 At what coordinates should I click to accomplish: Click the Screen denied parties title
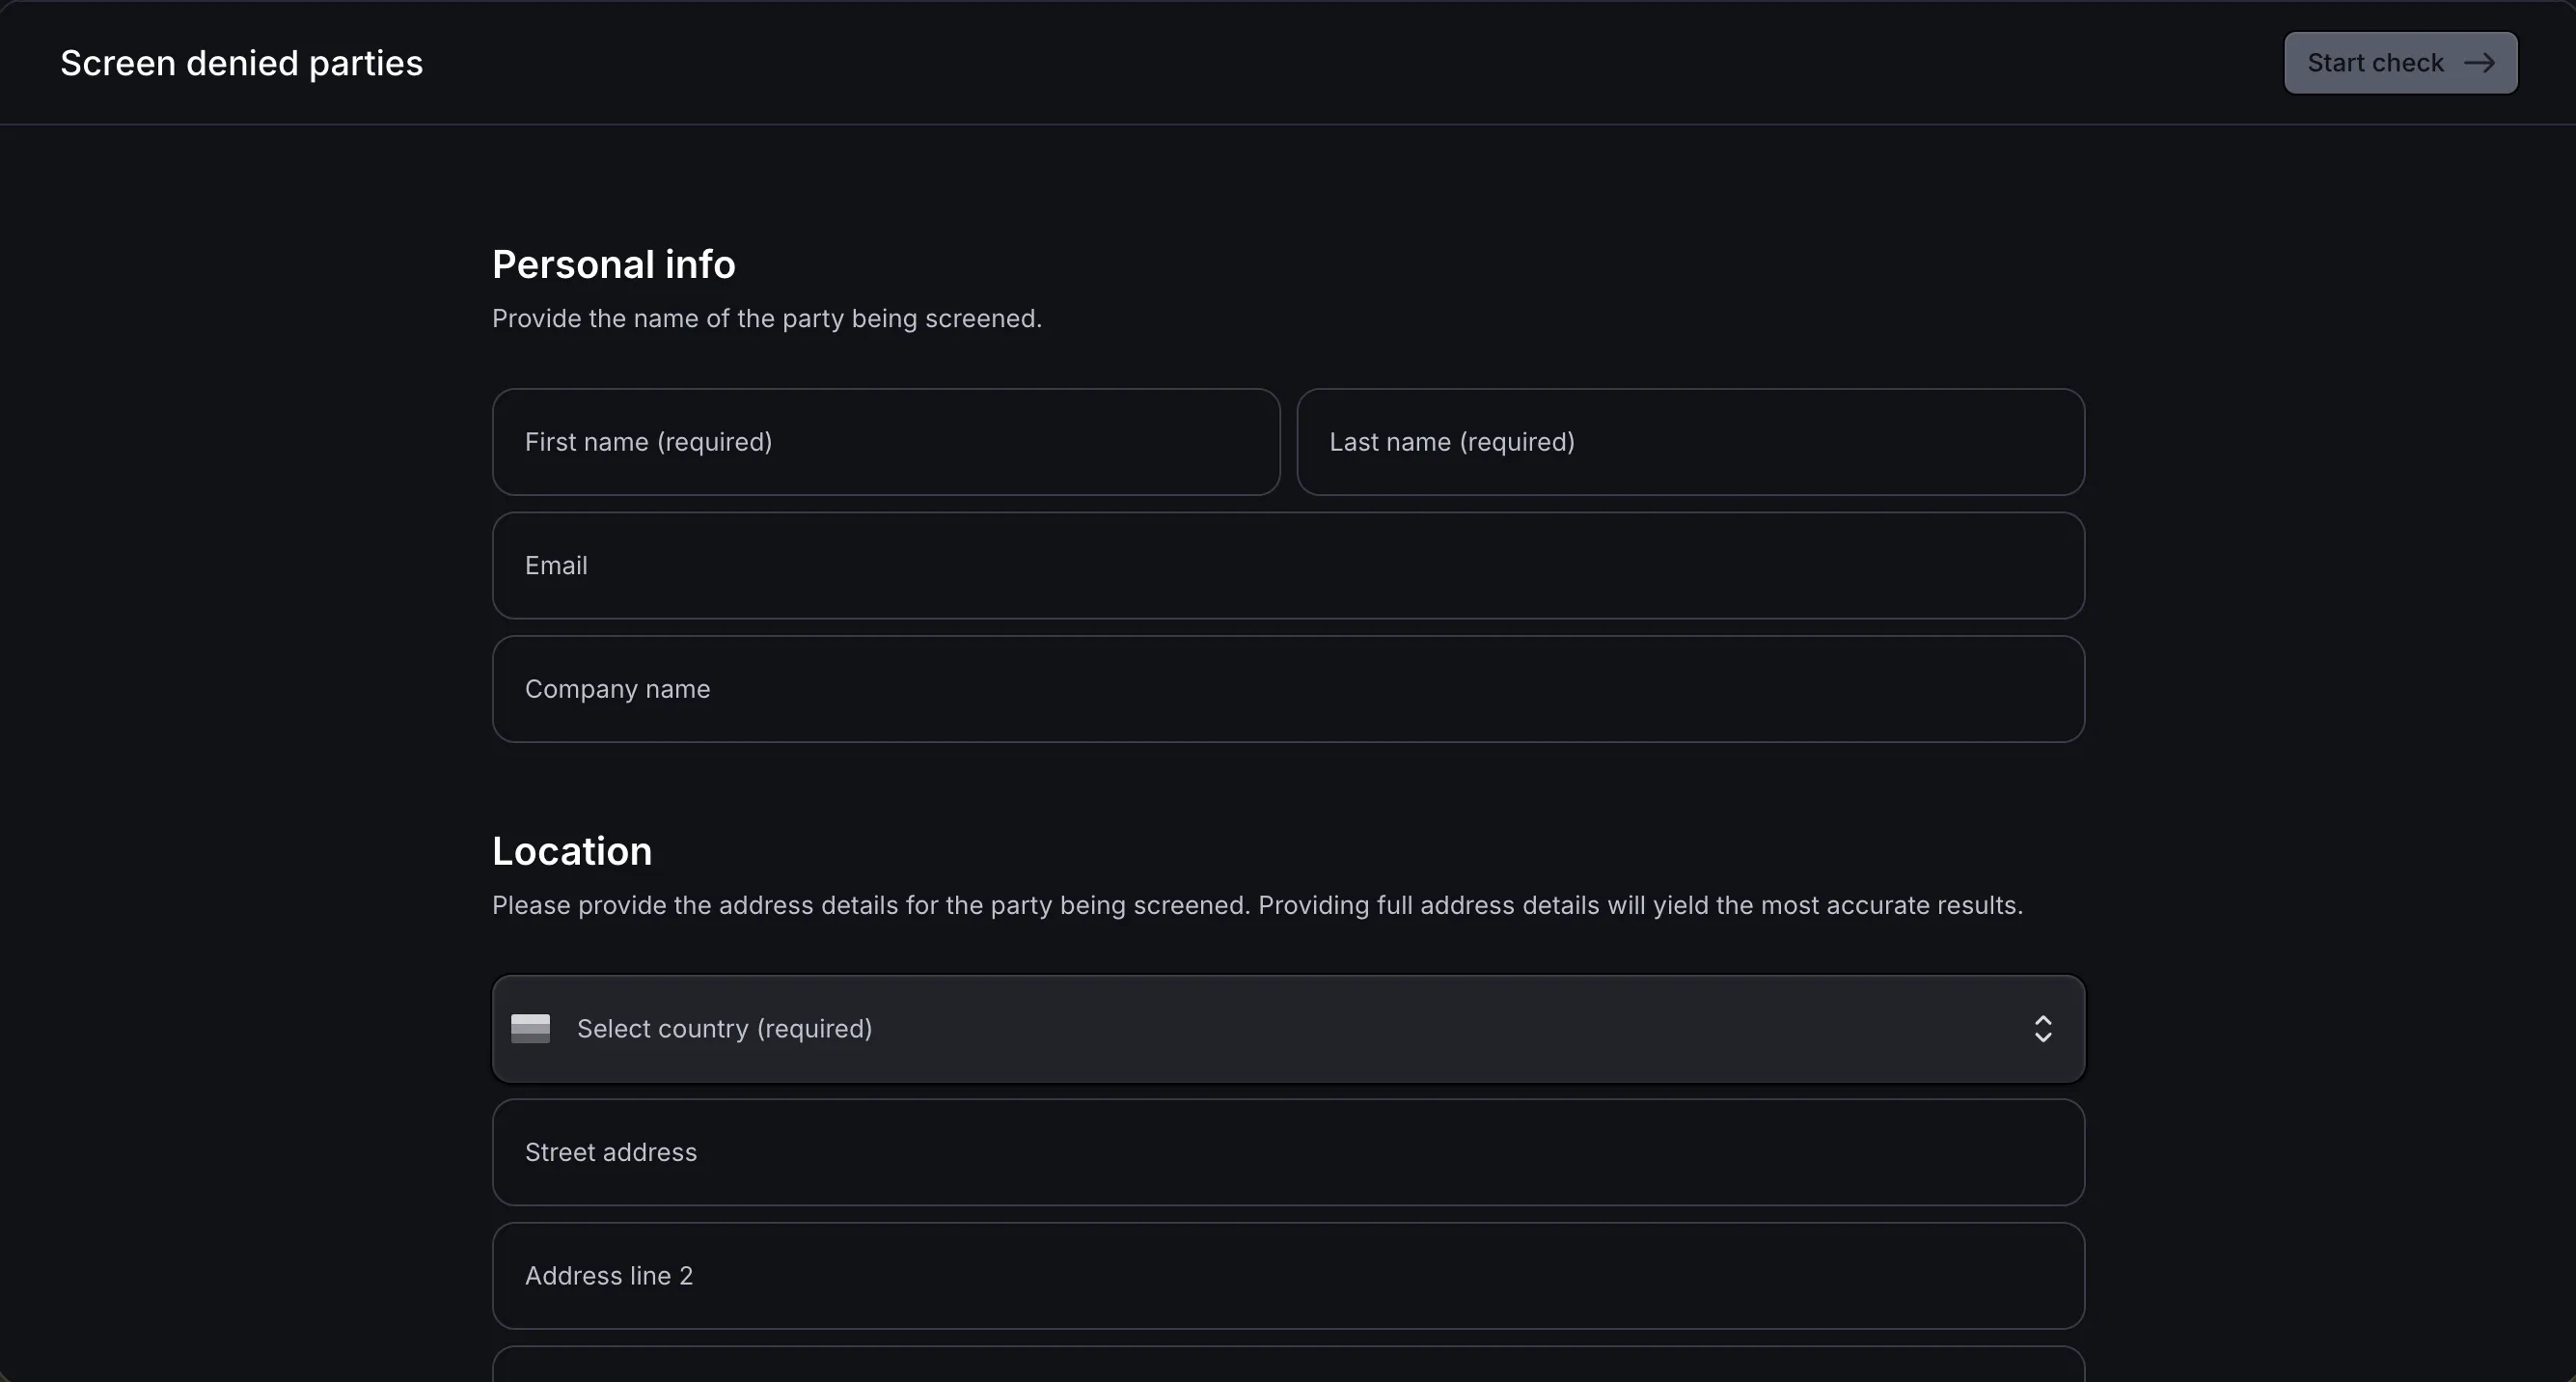click(241, 63)
